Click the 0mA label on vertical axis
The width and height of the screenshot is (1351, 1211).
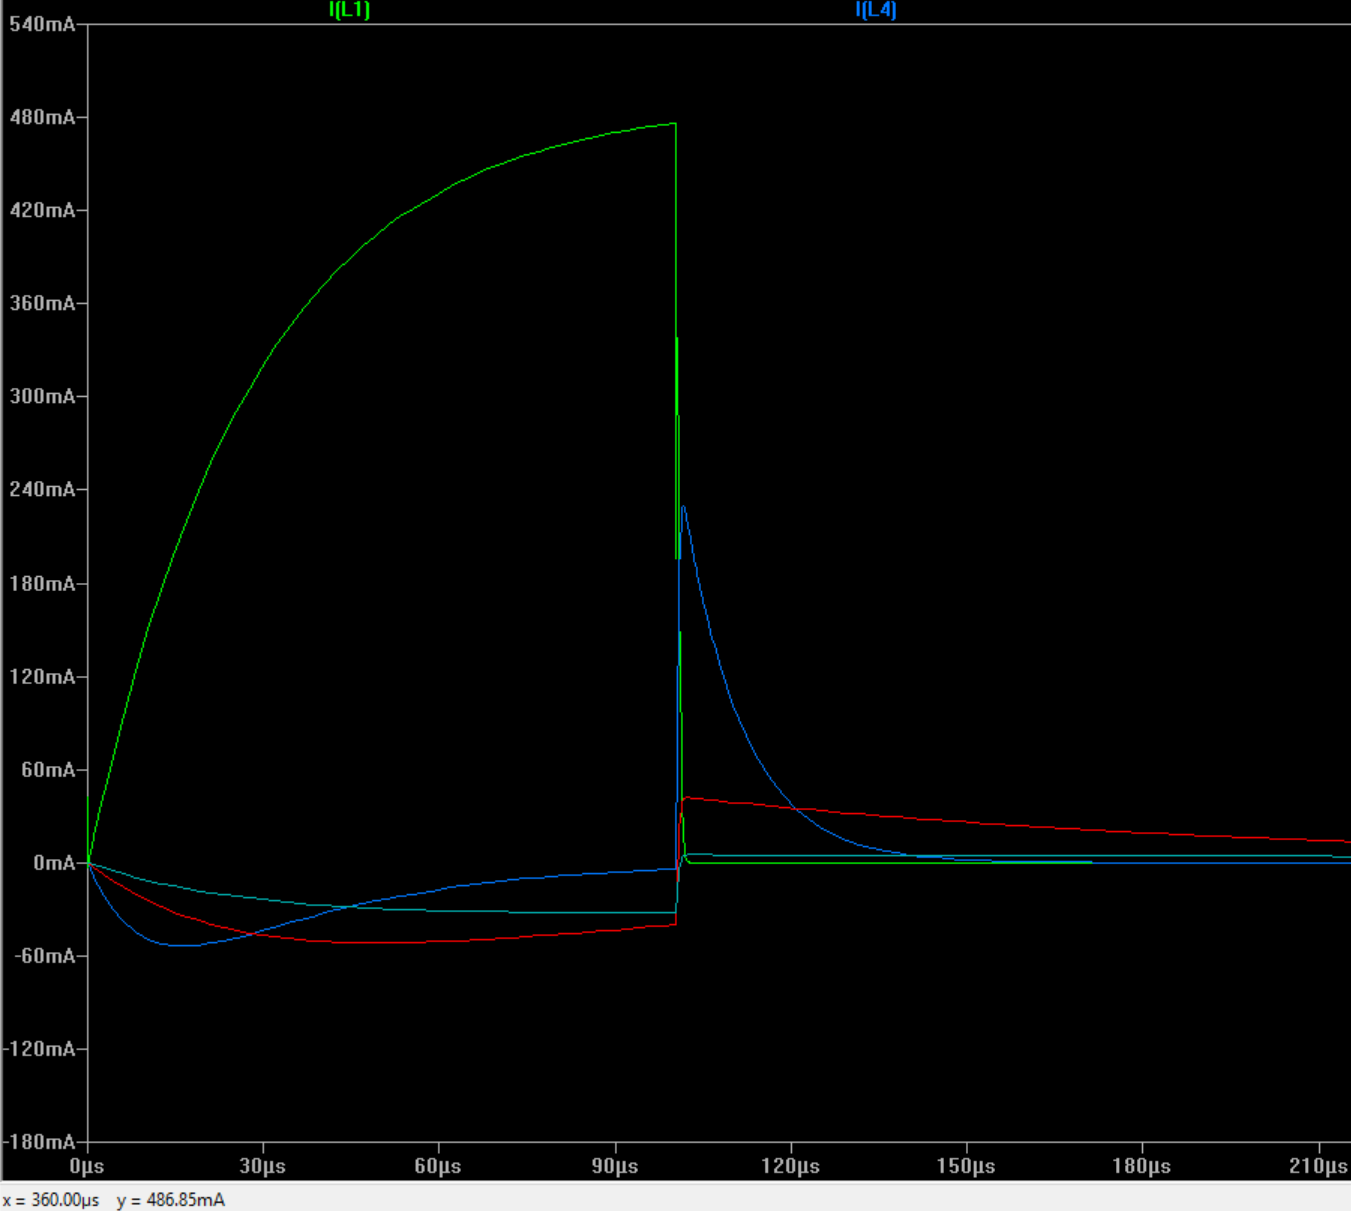(x=54, y=862)
